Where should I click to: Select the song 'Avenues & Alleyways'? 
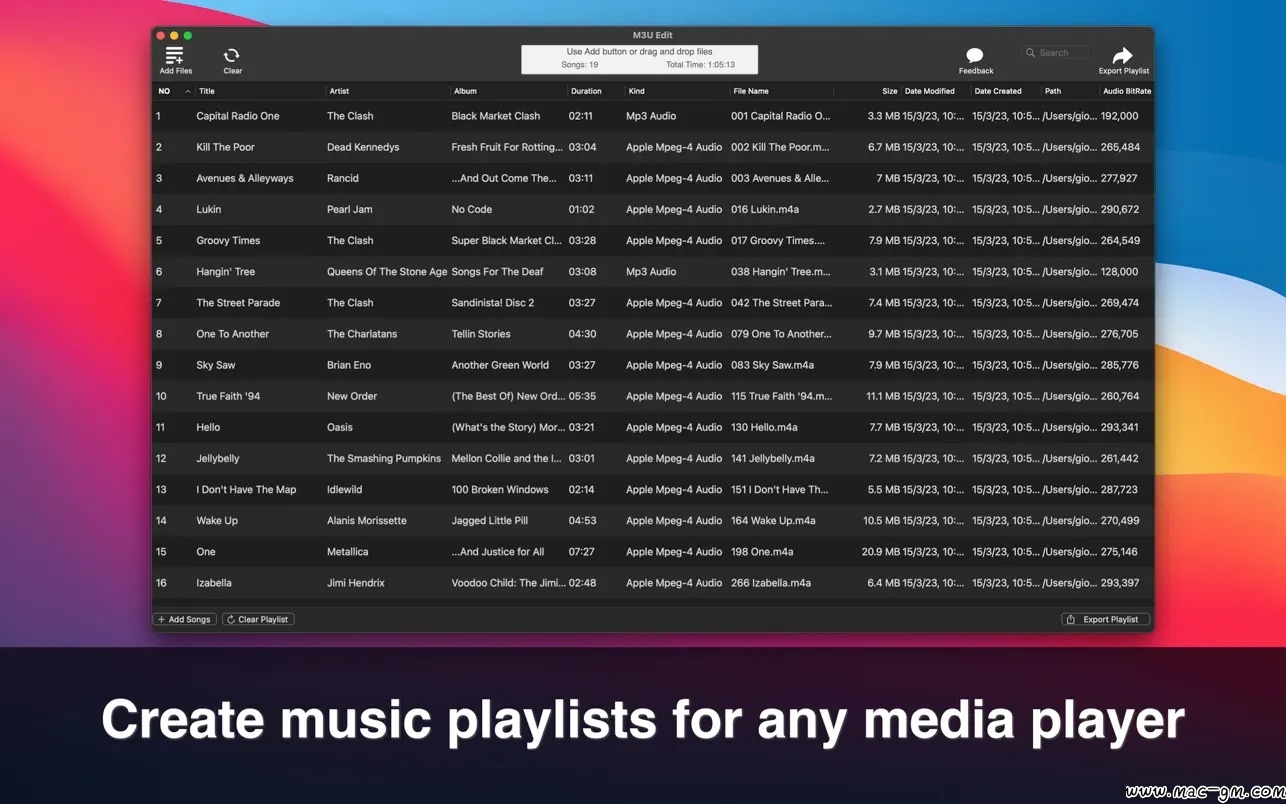coord(245,178)
